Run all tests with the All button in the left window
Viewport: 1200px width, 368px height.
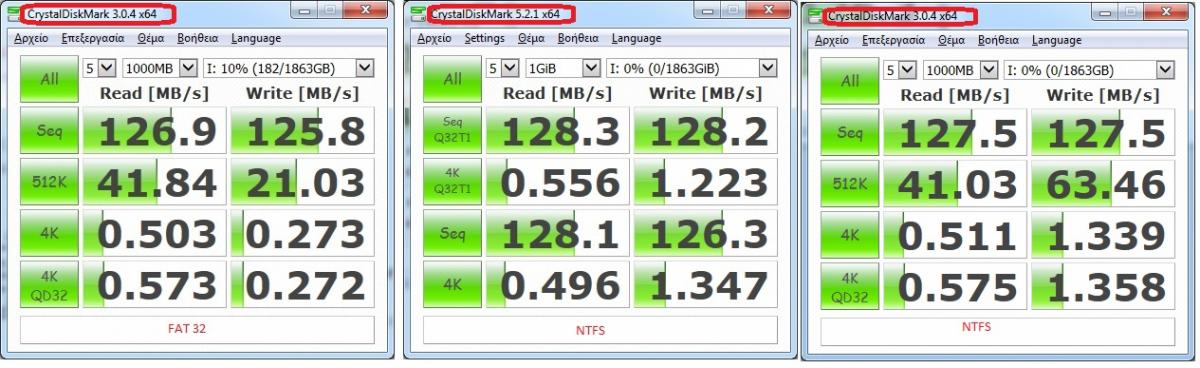[48, 79]
